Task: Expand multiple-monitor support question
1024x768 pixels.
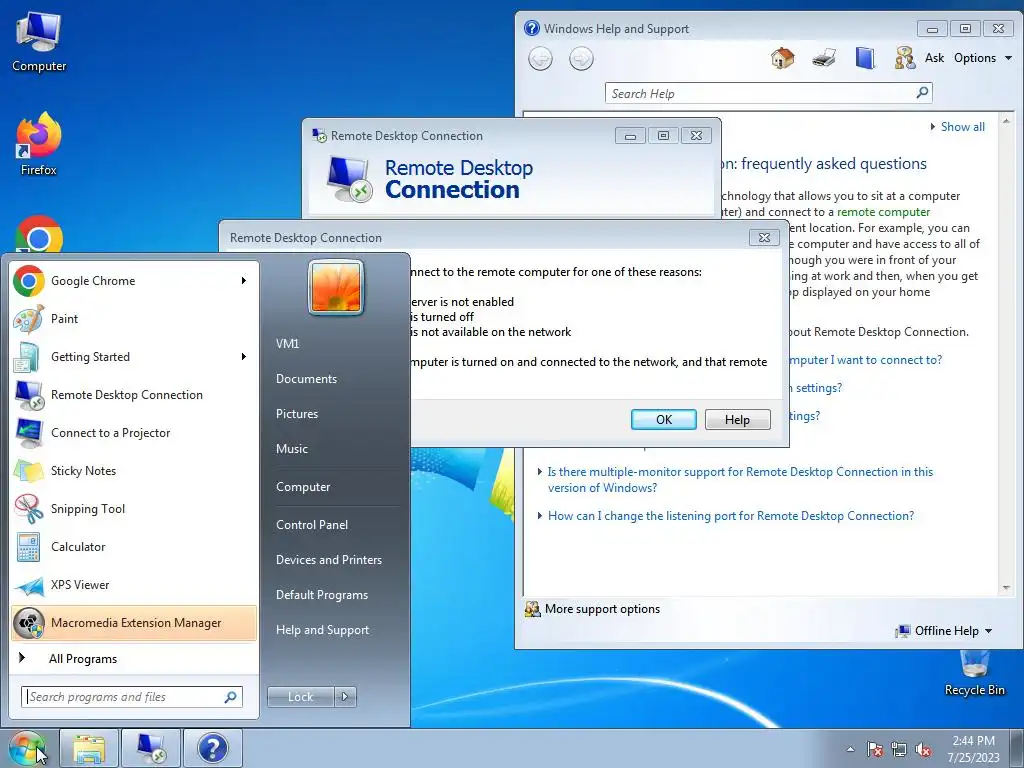Action: pyautogui.click(x=740, y=479)
